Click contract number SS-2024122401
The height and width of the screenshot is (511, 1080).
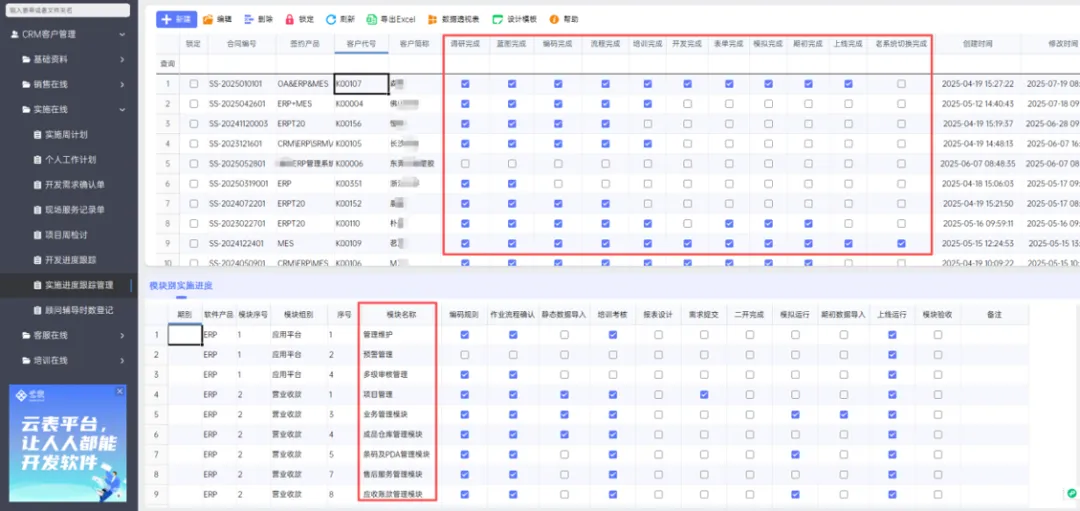tap(236, 244)
